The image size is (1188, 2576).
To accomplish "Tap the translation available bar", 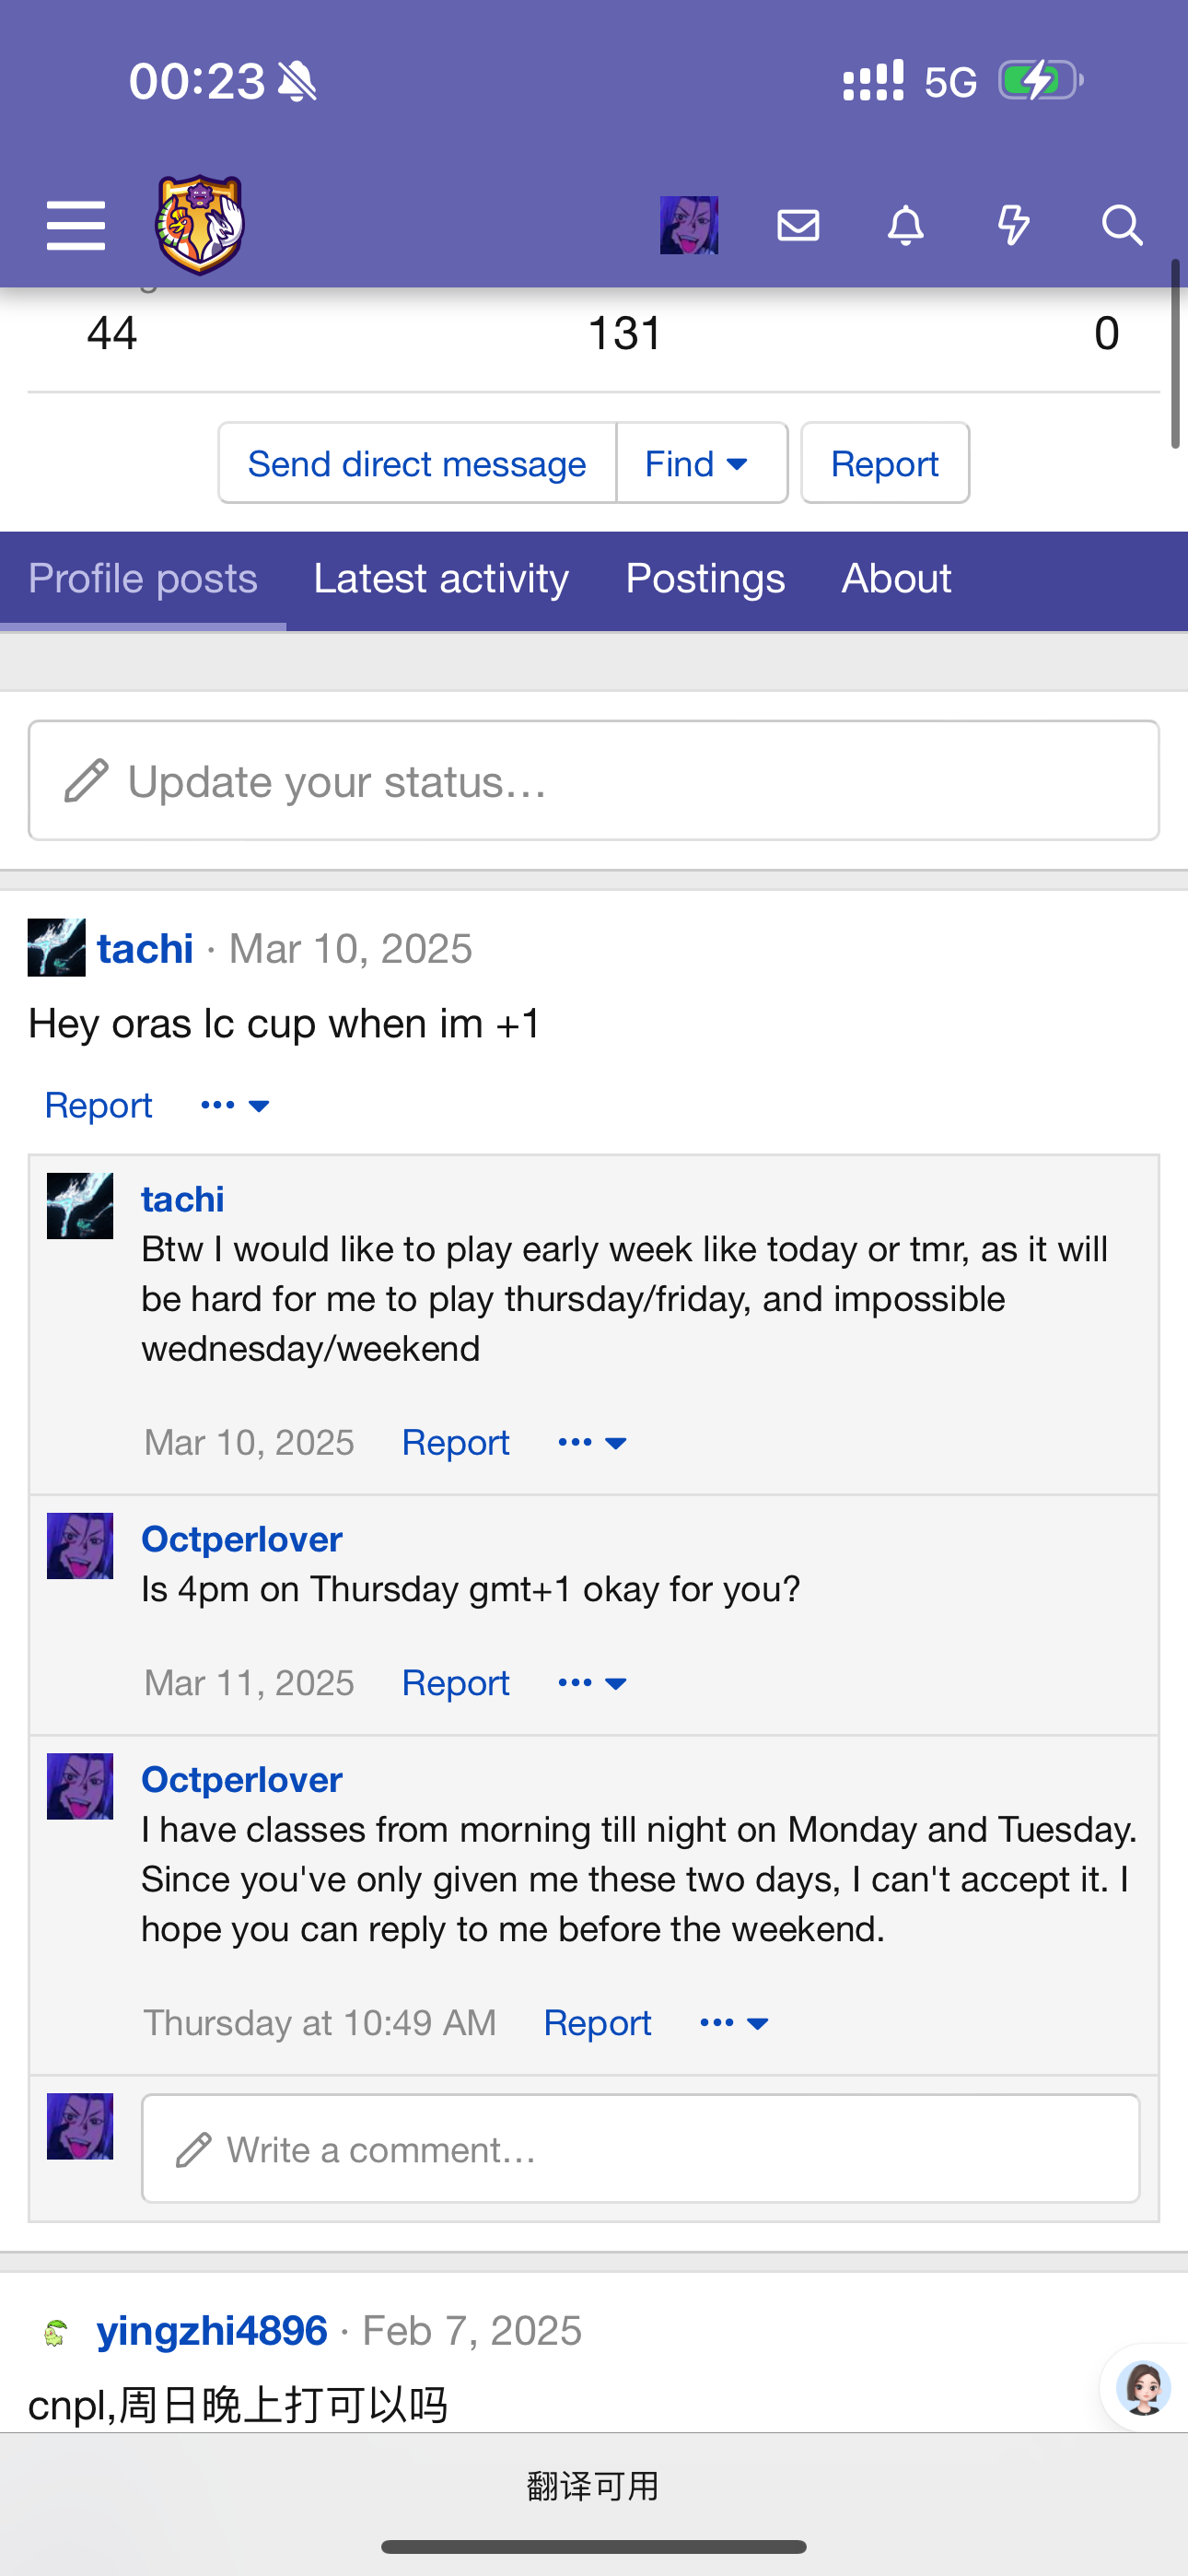I will coord(594,2485).
